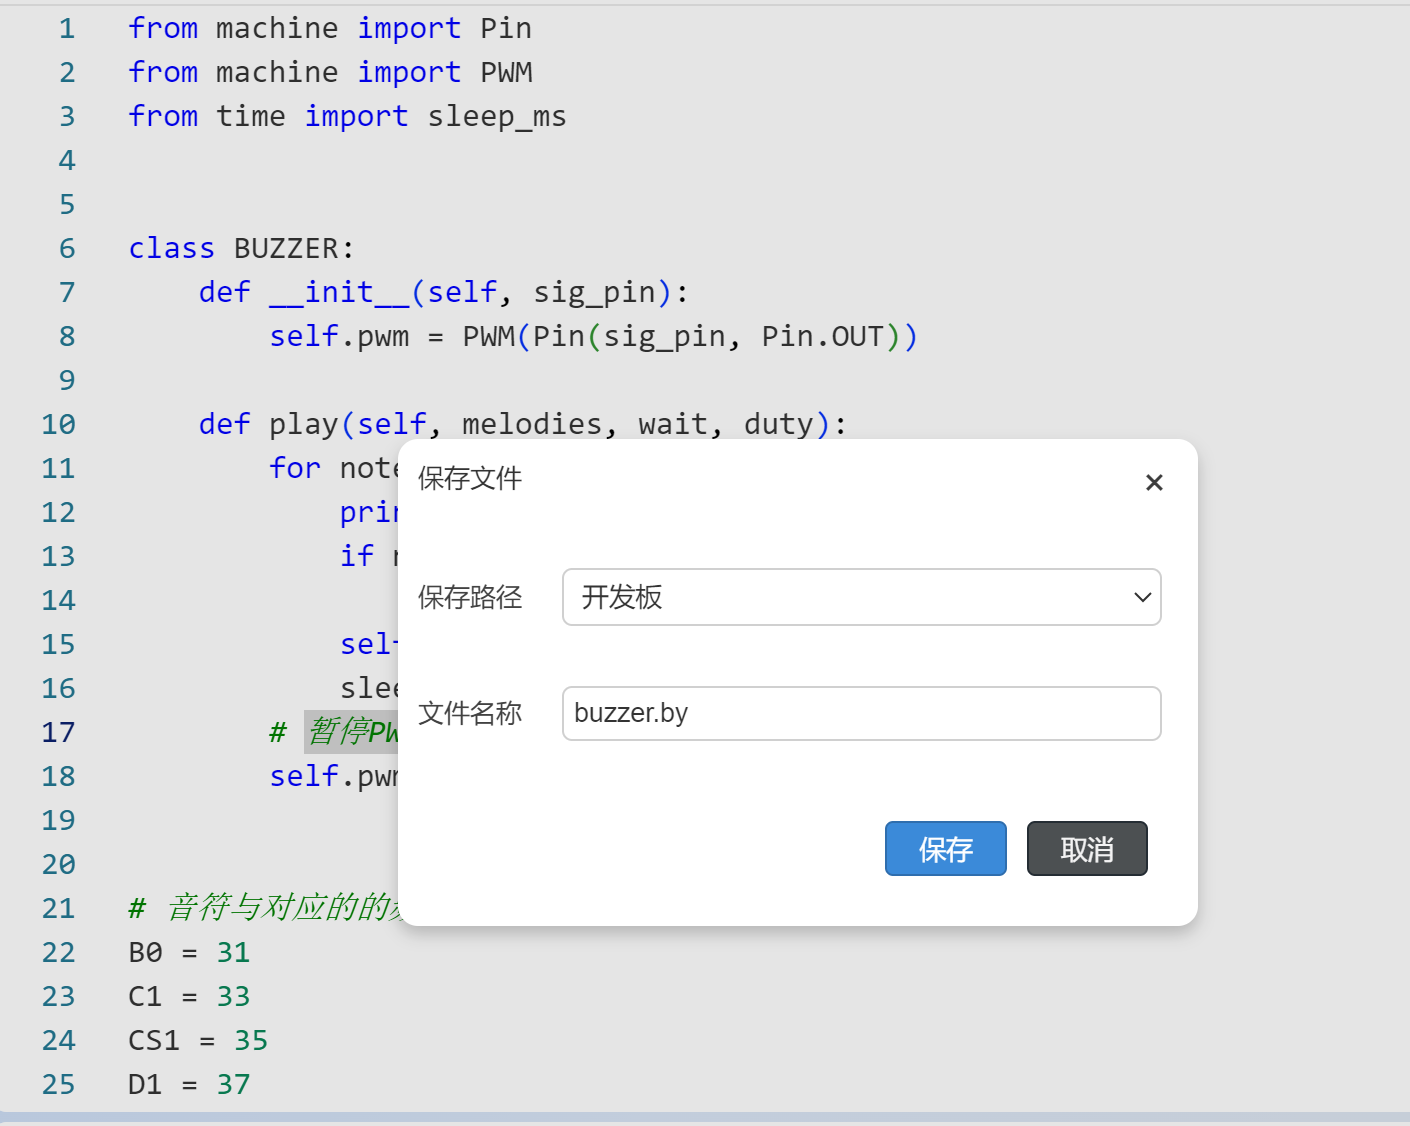Open the 保存路径 dropdown showing 开发板
The height and width of the screenshot is (1126, 1410).
(862, 597)
